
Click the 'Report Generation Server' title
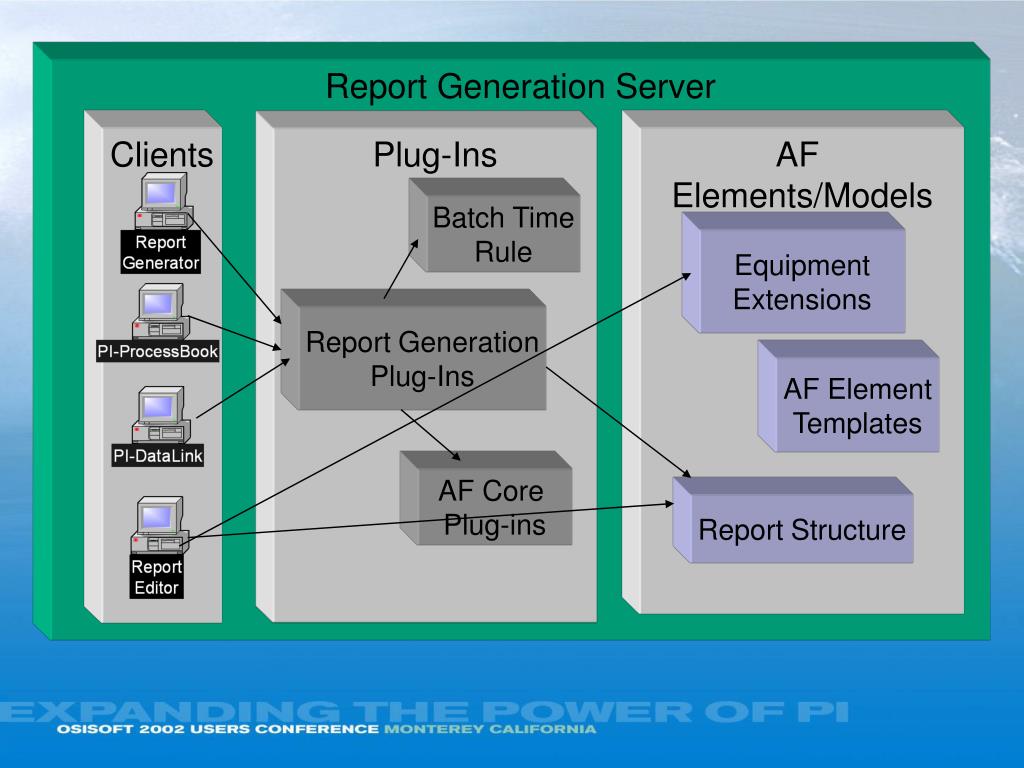tap(520, 86)
